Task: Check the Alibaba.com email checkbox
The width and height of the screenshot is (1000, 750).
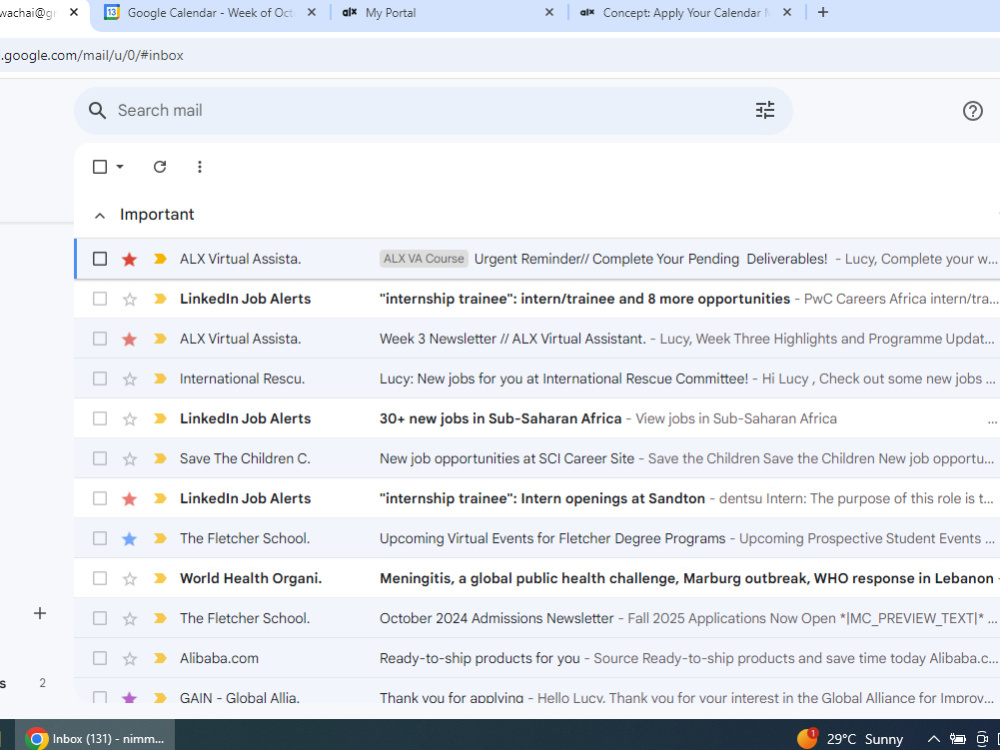Action: (99, 658)
